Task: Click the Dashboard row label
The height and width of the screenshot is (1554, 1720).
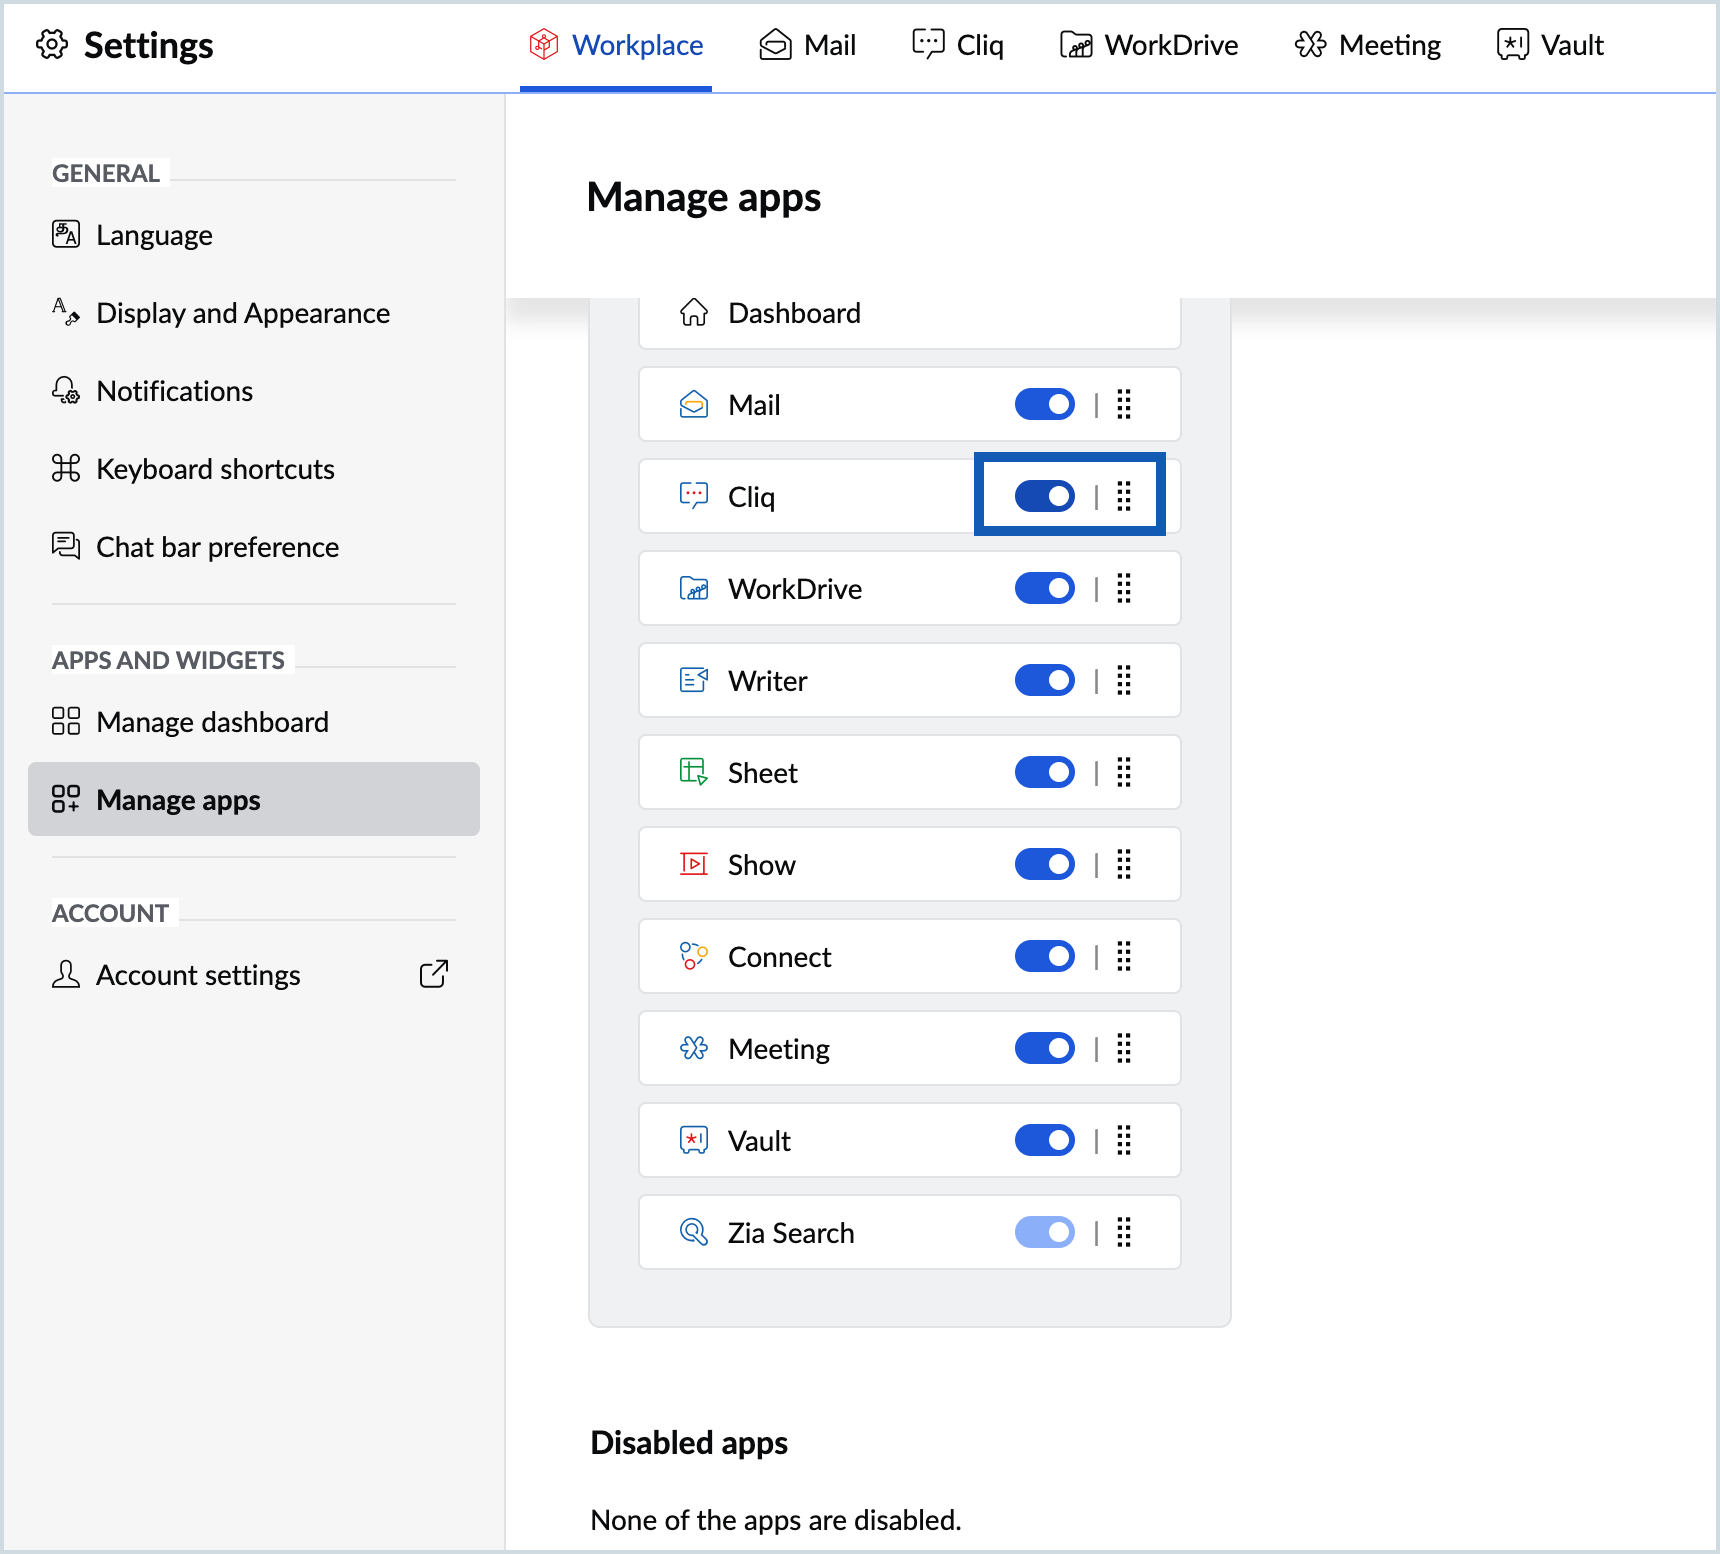Action: click(x=794, y=313)
